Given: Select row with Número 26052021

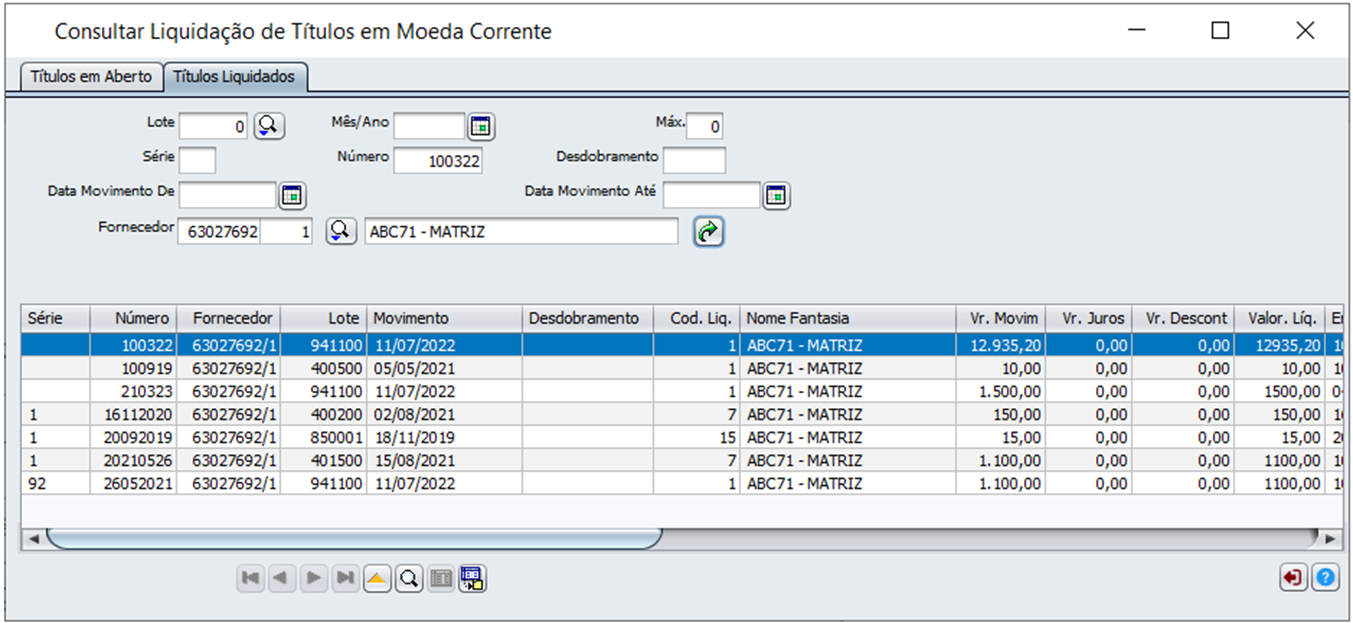Looking at the screenshot, I should 682,483.
